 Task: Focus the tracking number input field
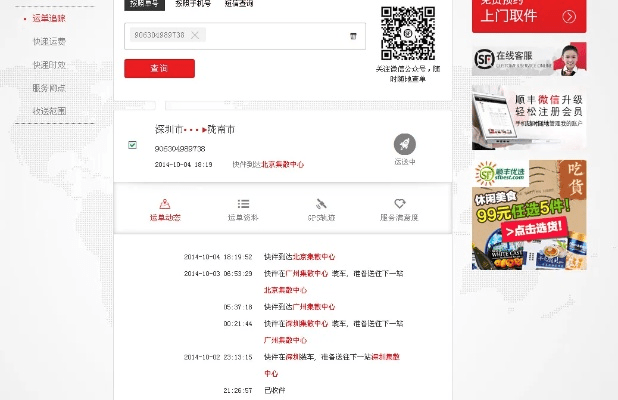245,36
